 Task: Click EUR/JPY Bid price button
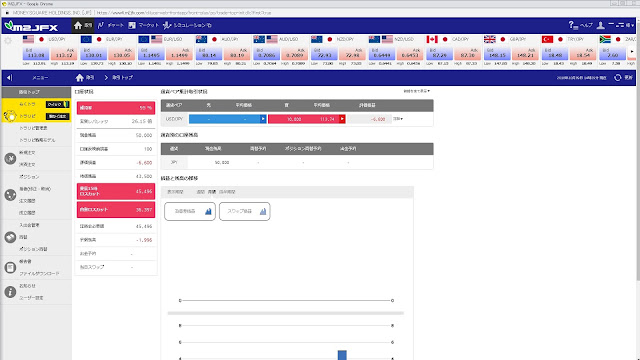(x=93, y=53)
